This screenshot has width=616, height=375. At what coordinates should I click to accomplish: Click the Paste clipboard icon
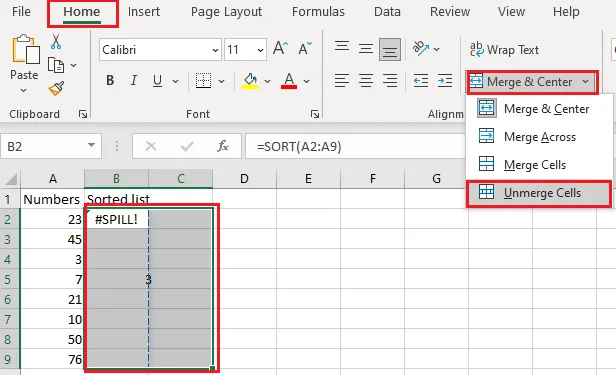point(26,49)
